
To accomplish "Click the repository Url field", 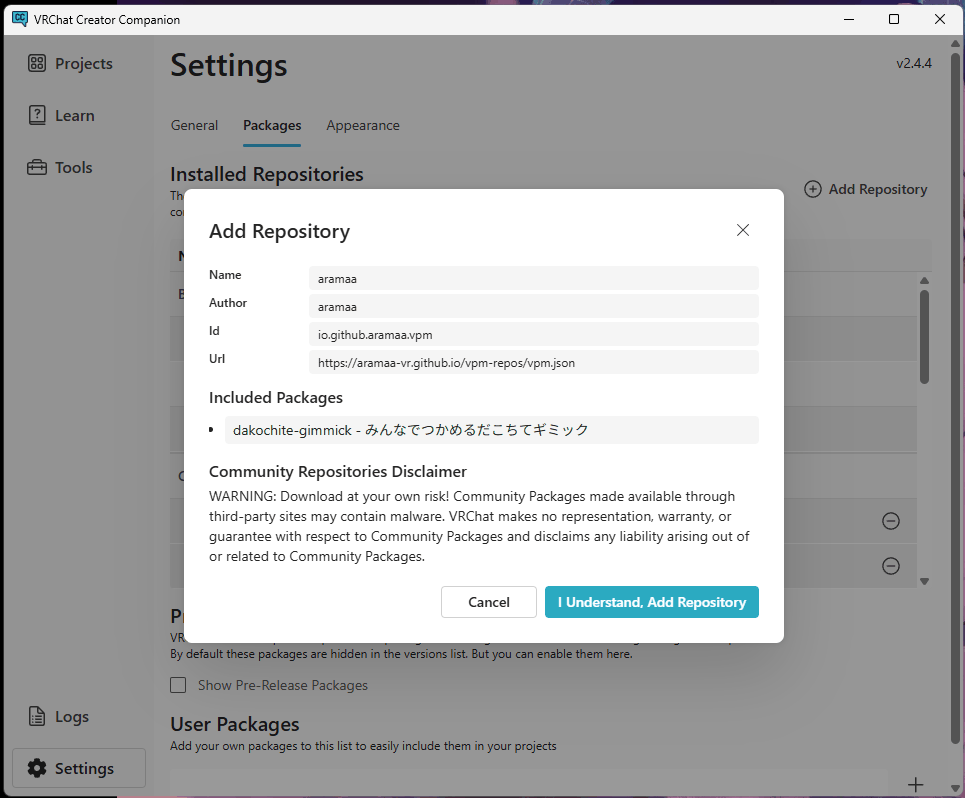I will (533, 363).
